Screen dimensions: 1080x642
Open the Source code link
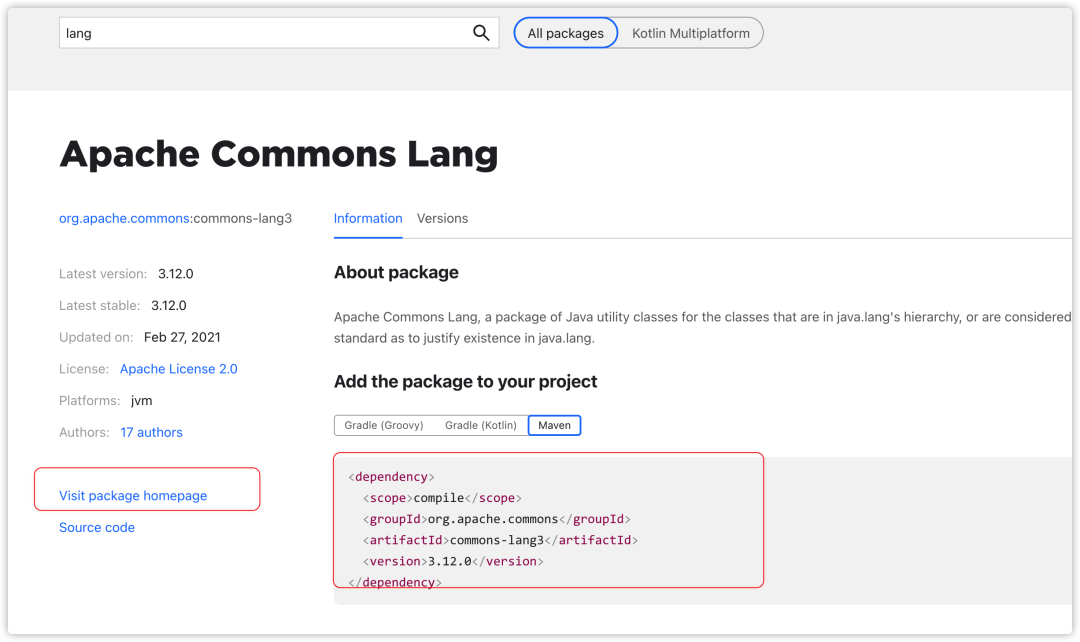click(x=97, y=527)
